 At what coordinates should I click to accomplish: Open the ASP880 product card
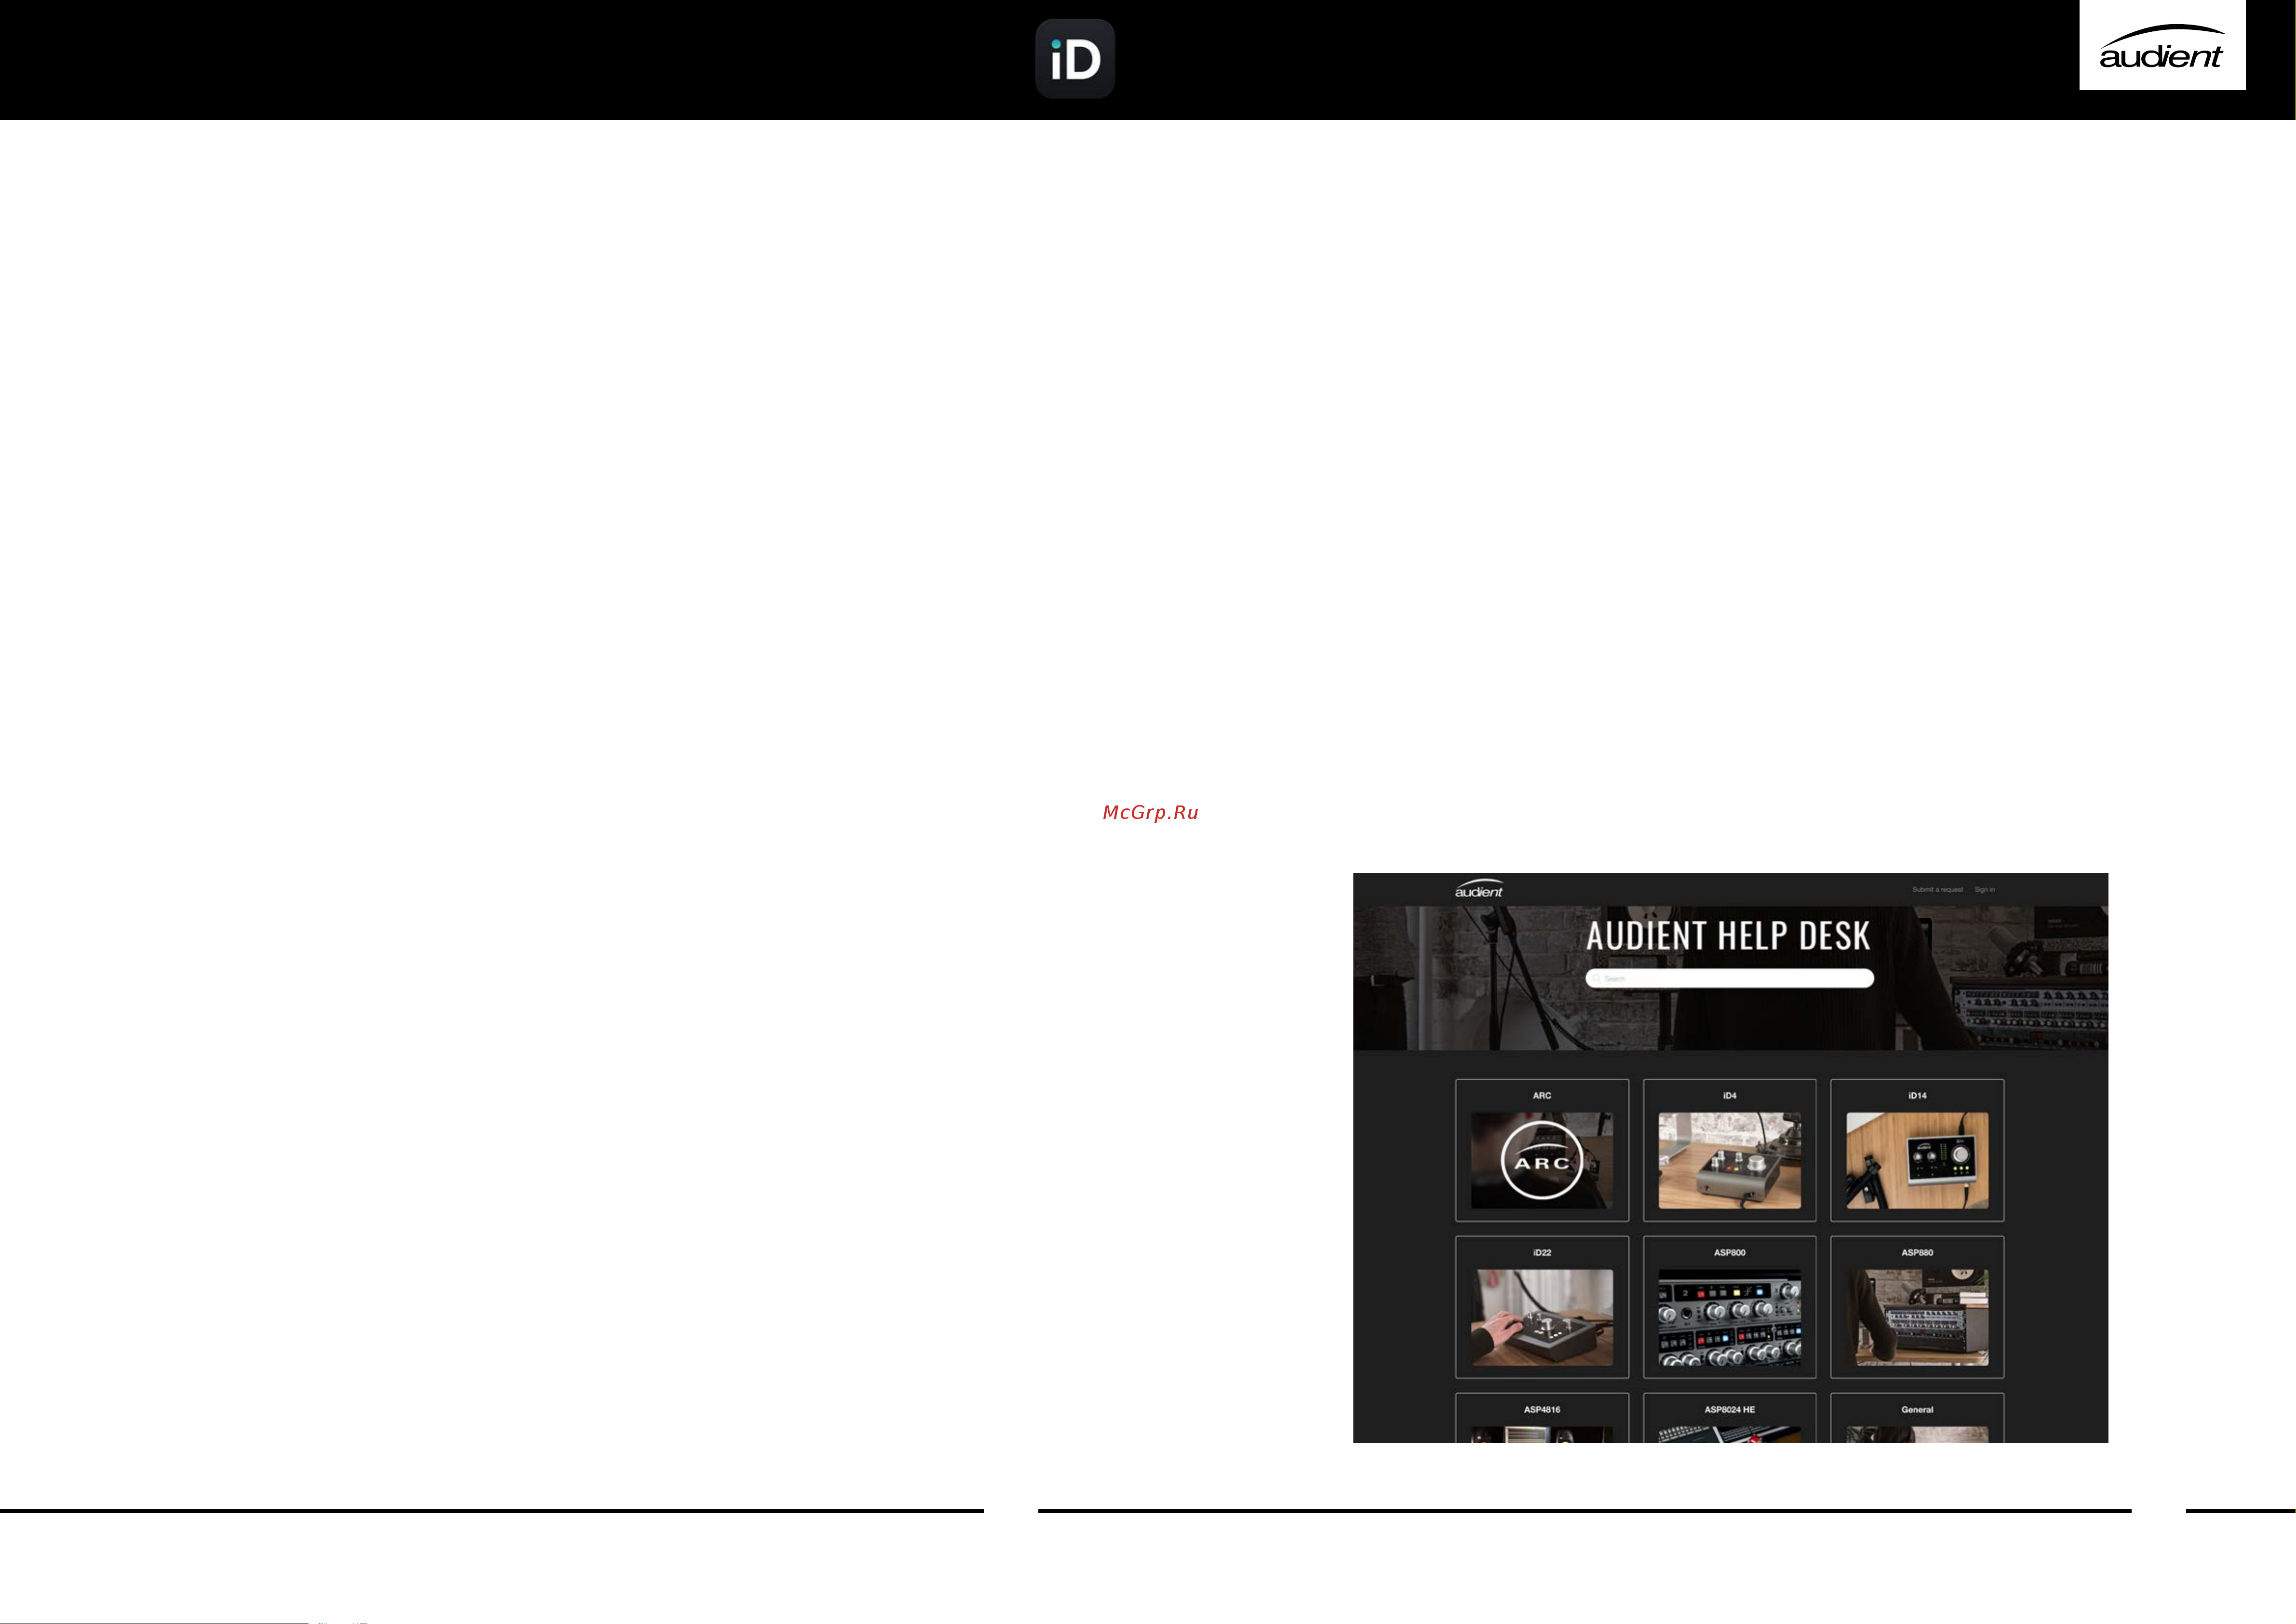point(1917,1307)
